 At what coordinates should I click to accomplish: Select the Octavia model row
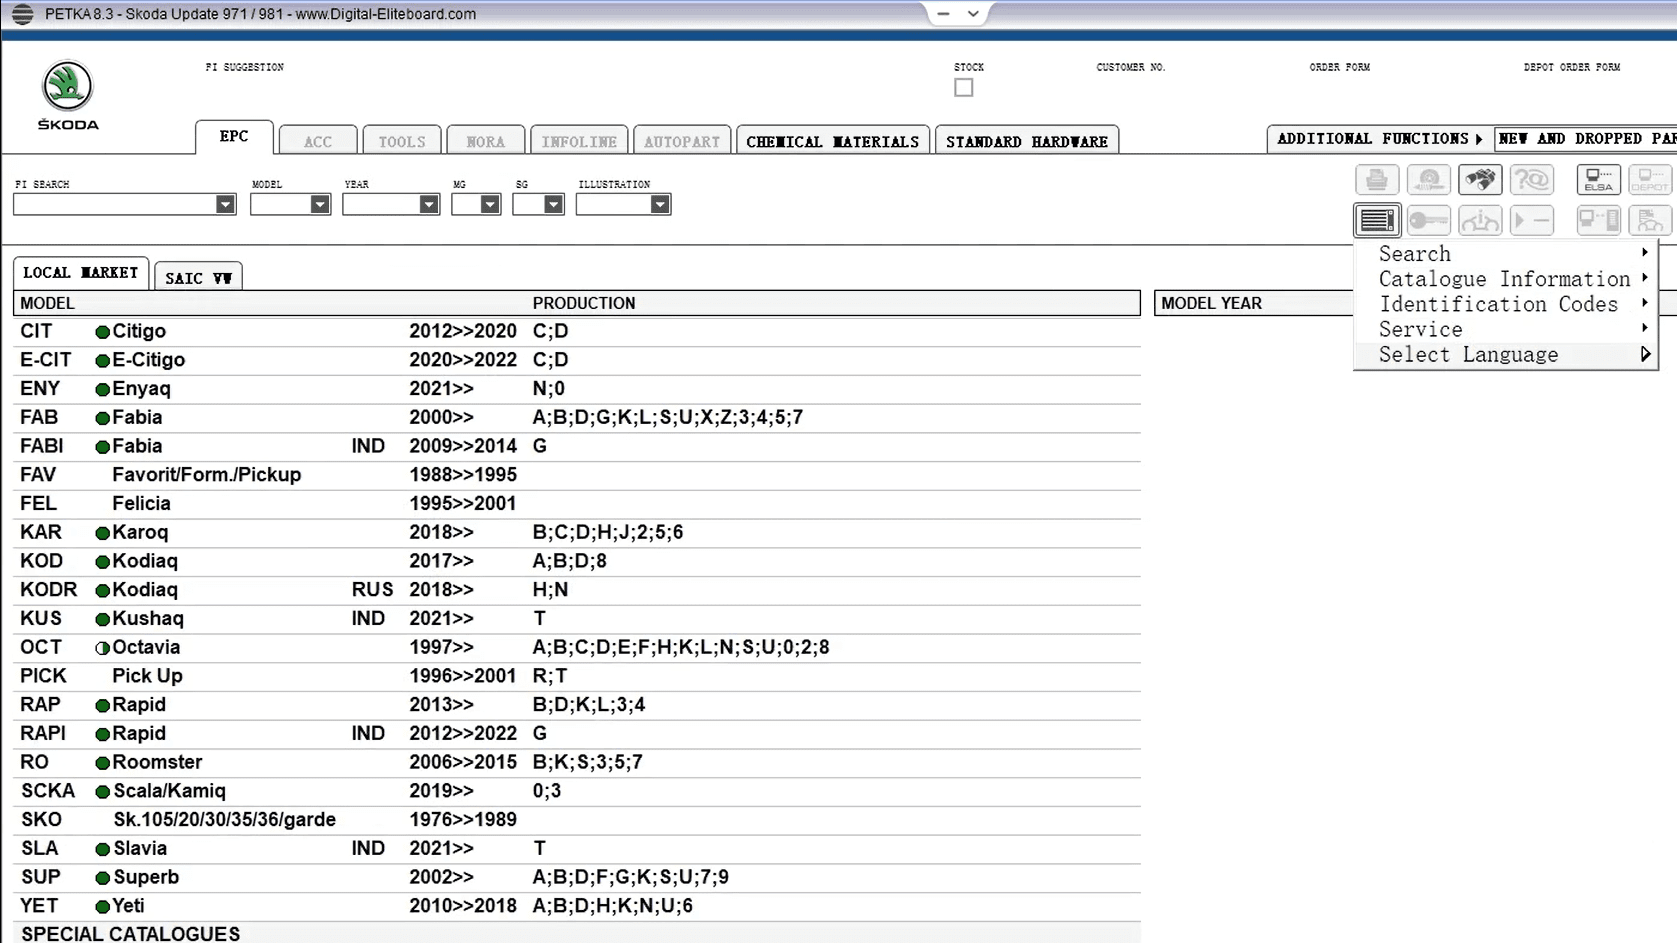146,648
